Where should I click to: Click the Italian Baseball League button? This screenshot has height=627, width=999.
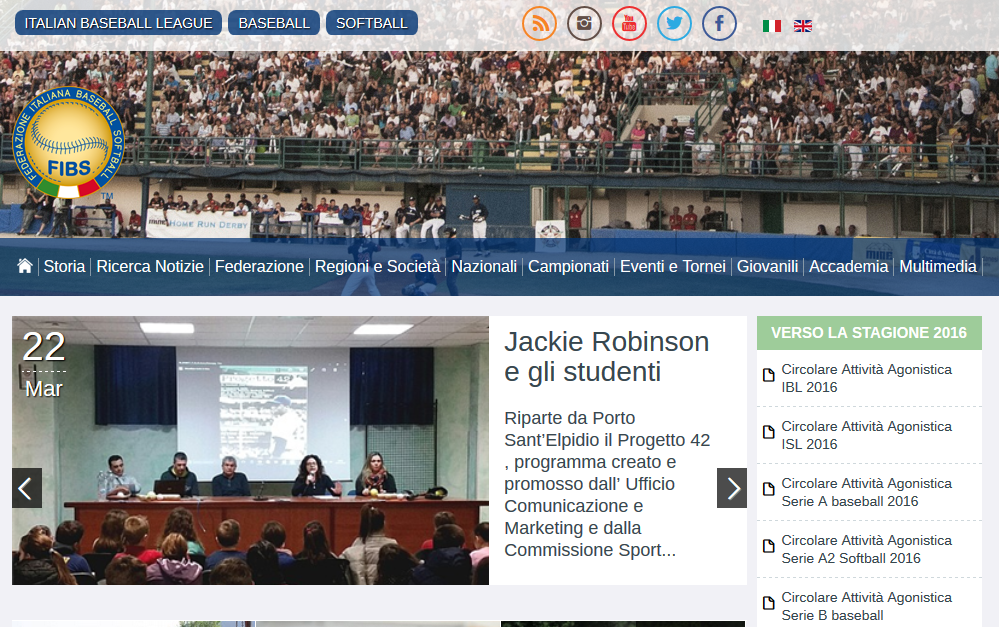pyautogui.click(x=119, y=23)
